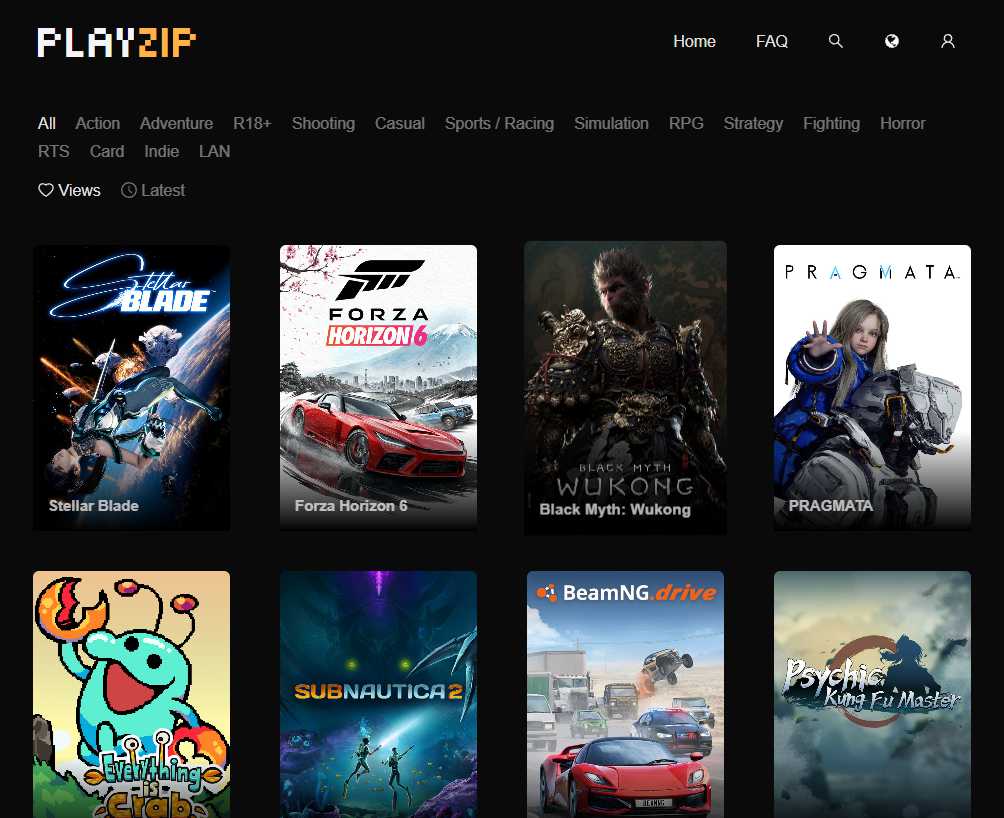This screenshot has width=1004, height=818.
Task: Open the Everything is Crab card
Action: (131, 694)
